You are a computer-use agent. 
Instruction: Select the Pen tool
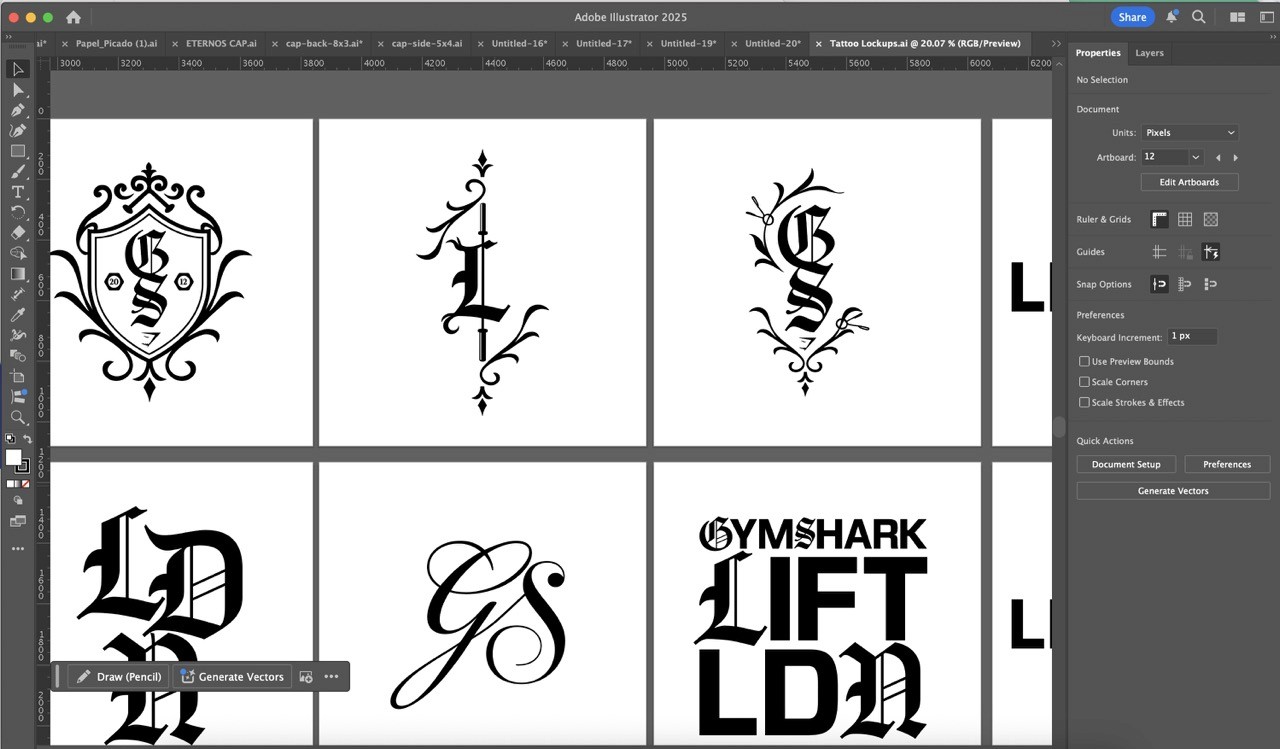click(x=18, y=110)
